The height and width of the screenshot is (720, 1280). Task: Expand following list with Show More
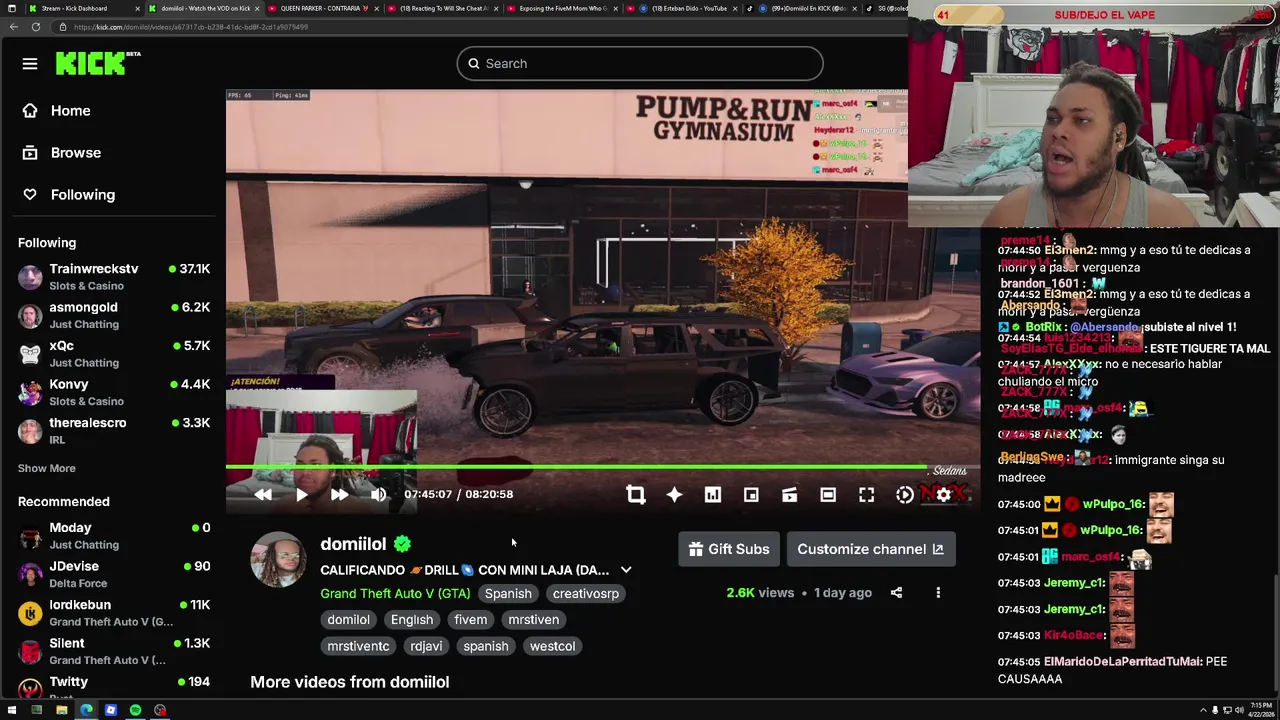click(x=46, y=468)
